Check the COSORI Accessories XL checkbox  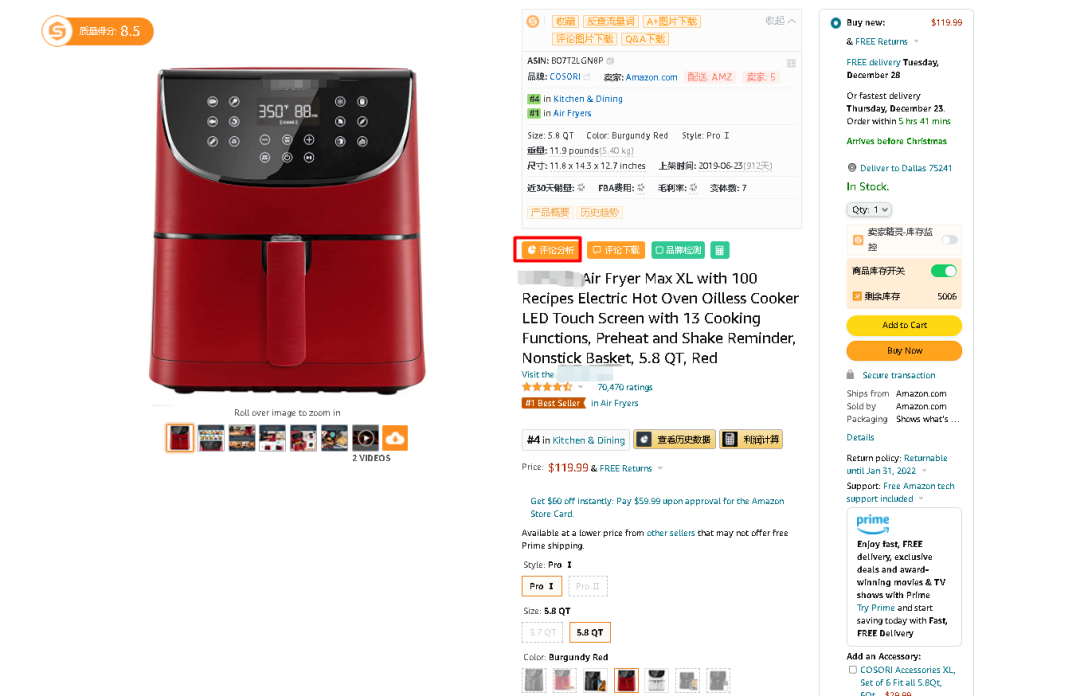[x=853, y=670]
